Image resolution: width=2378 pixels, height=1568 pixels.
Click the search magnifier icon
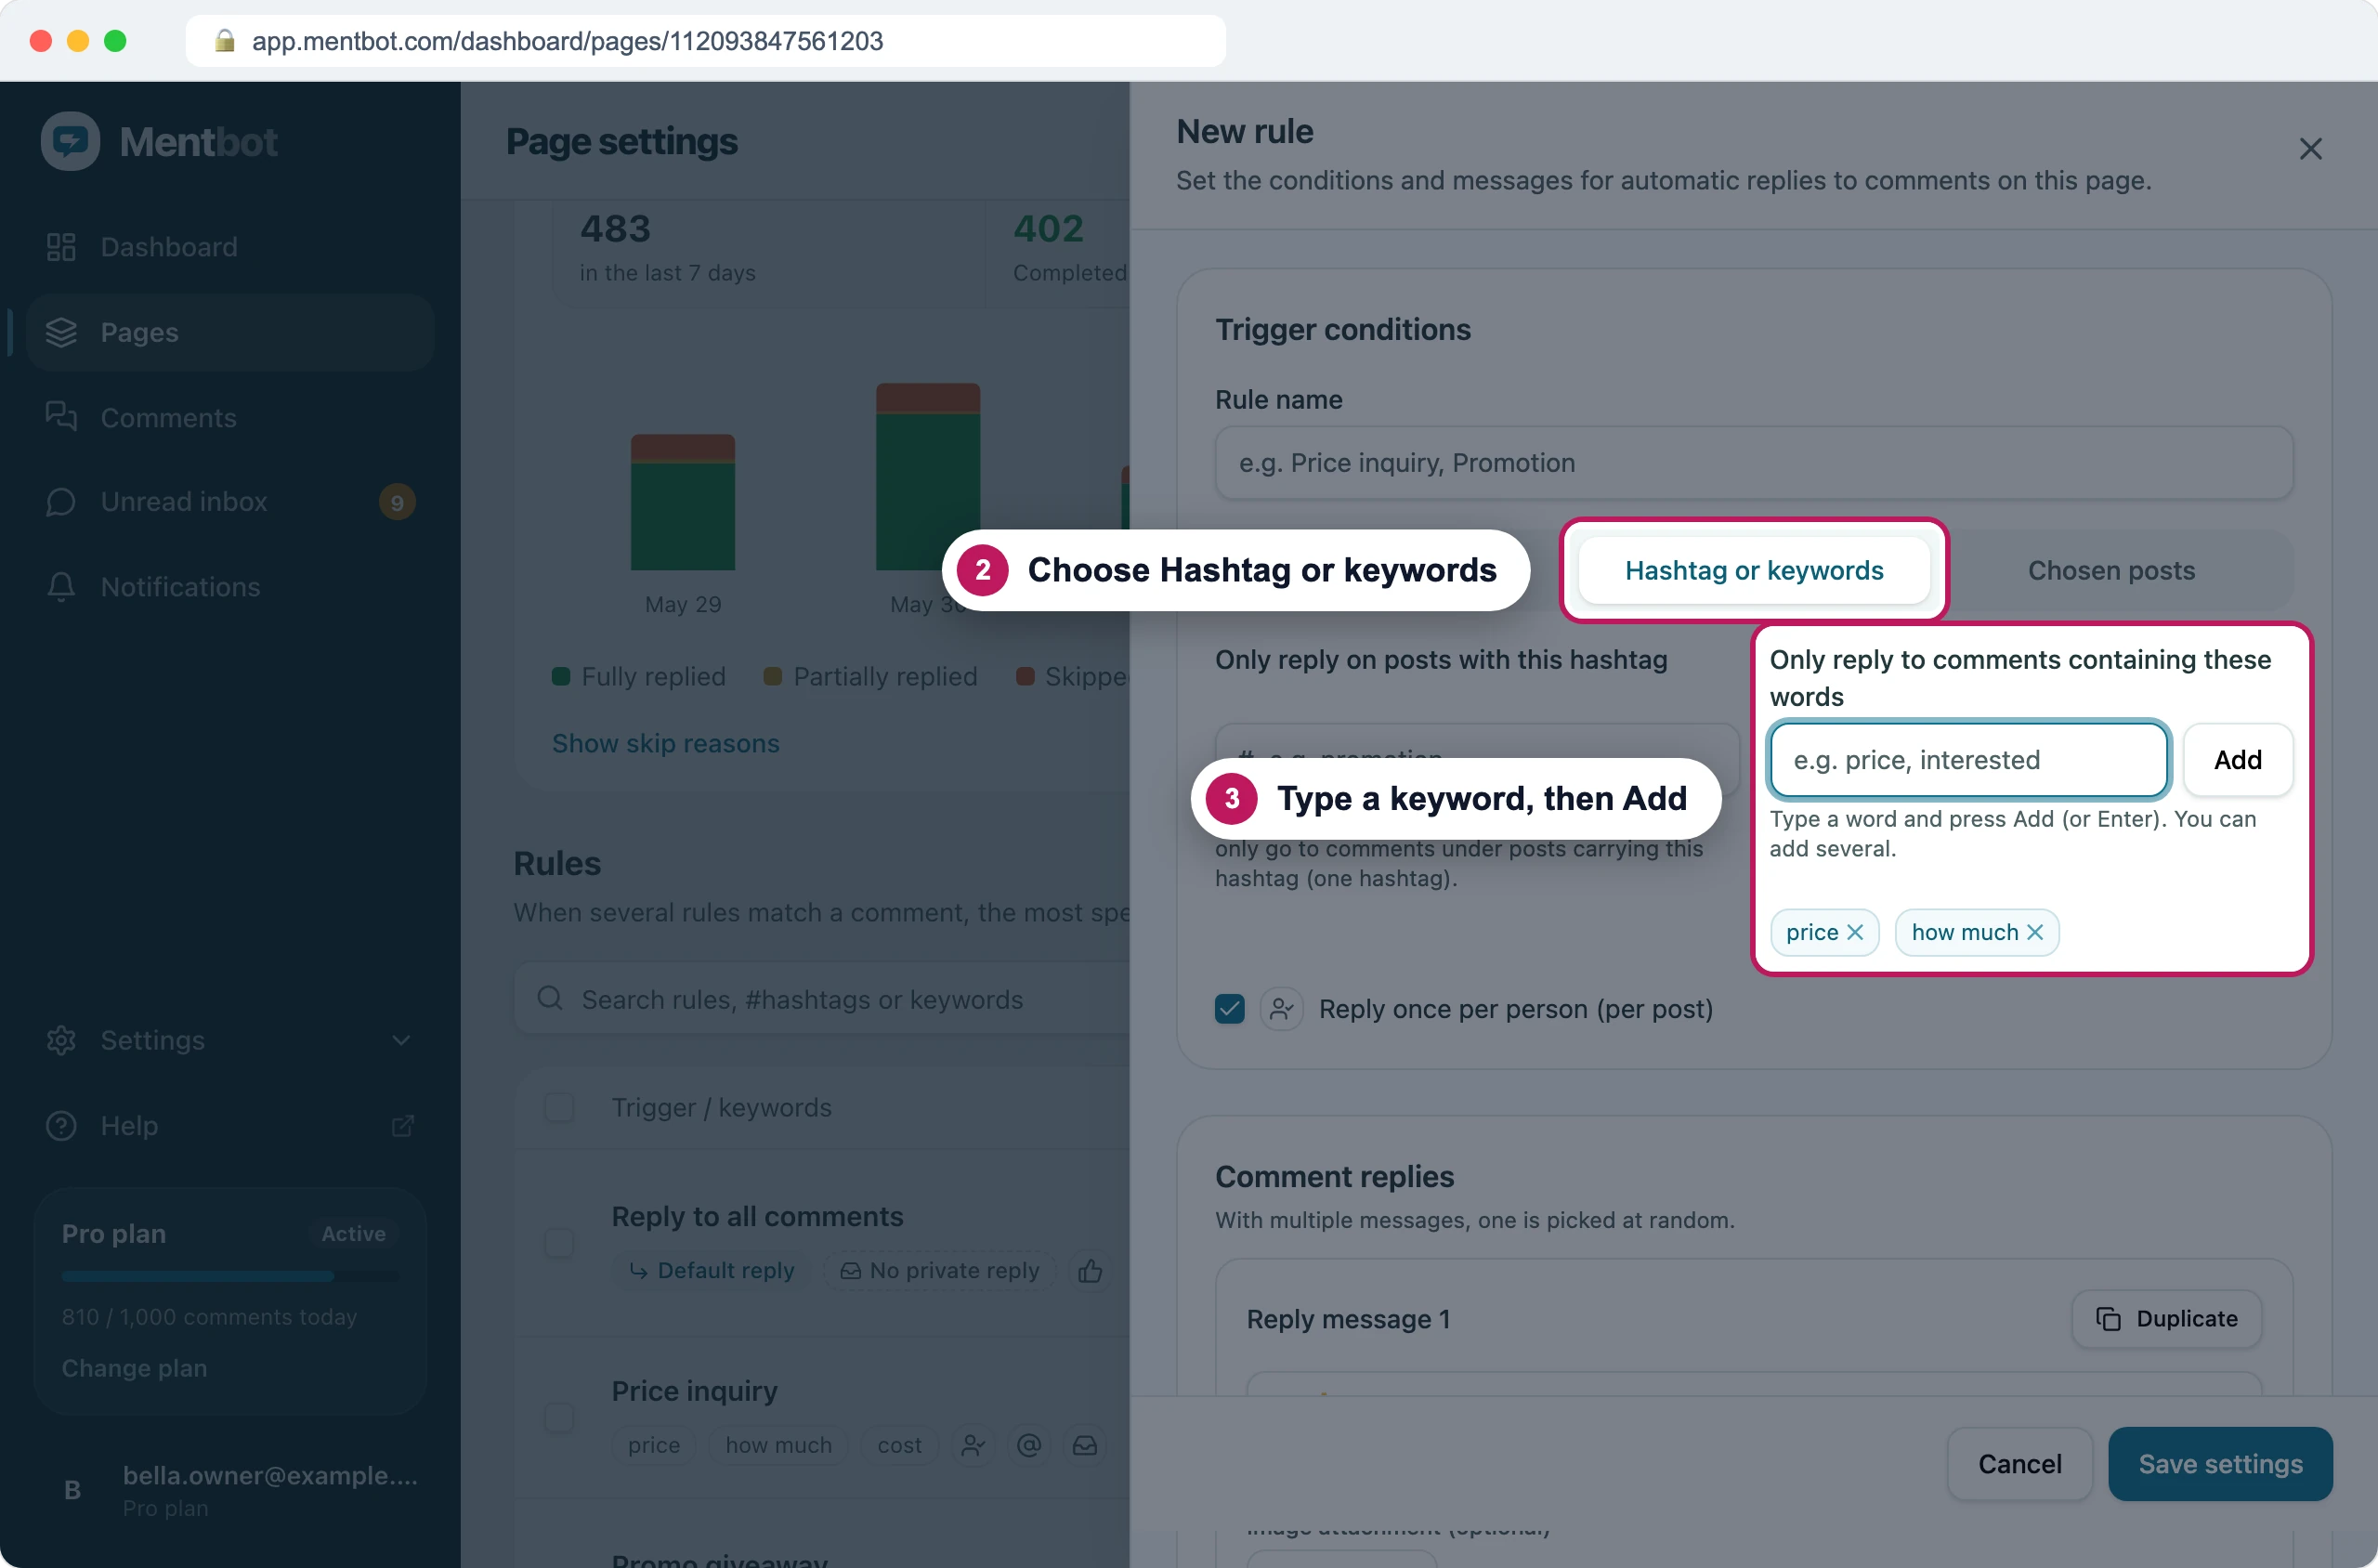pyautogui.click(x=550, y=998)
